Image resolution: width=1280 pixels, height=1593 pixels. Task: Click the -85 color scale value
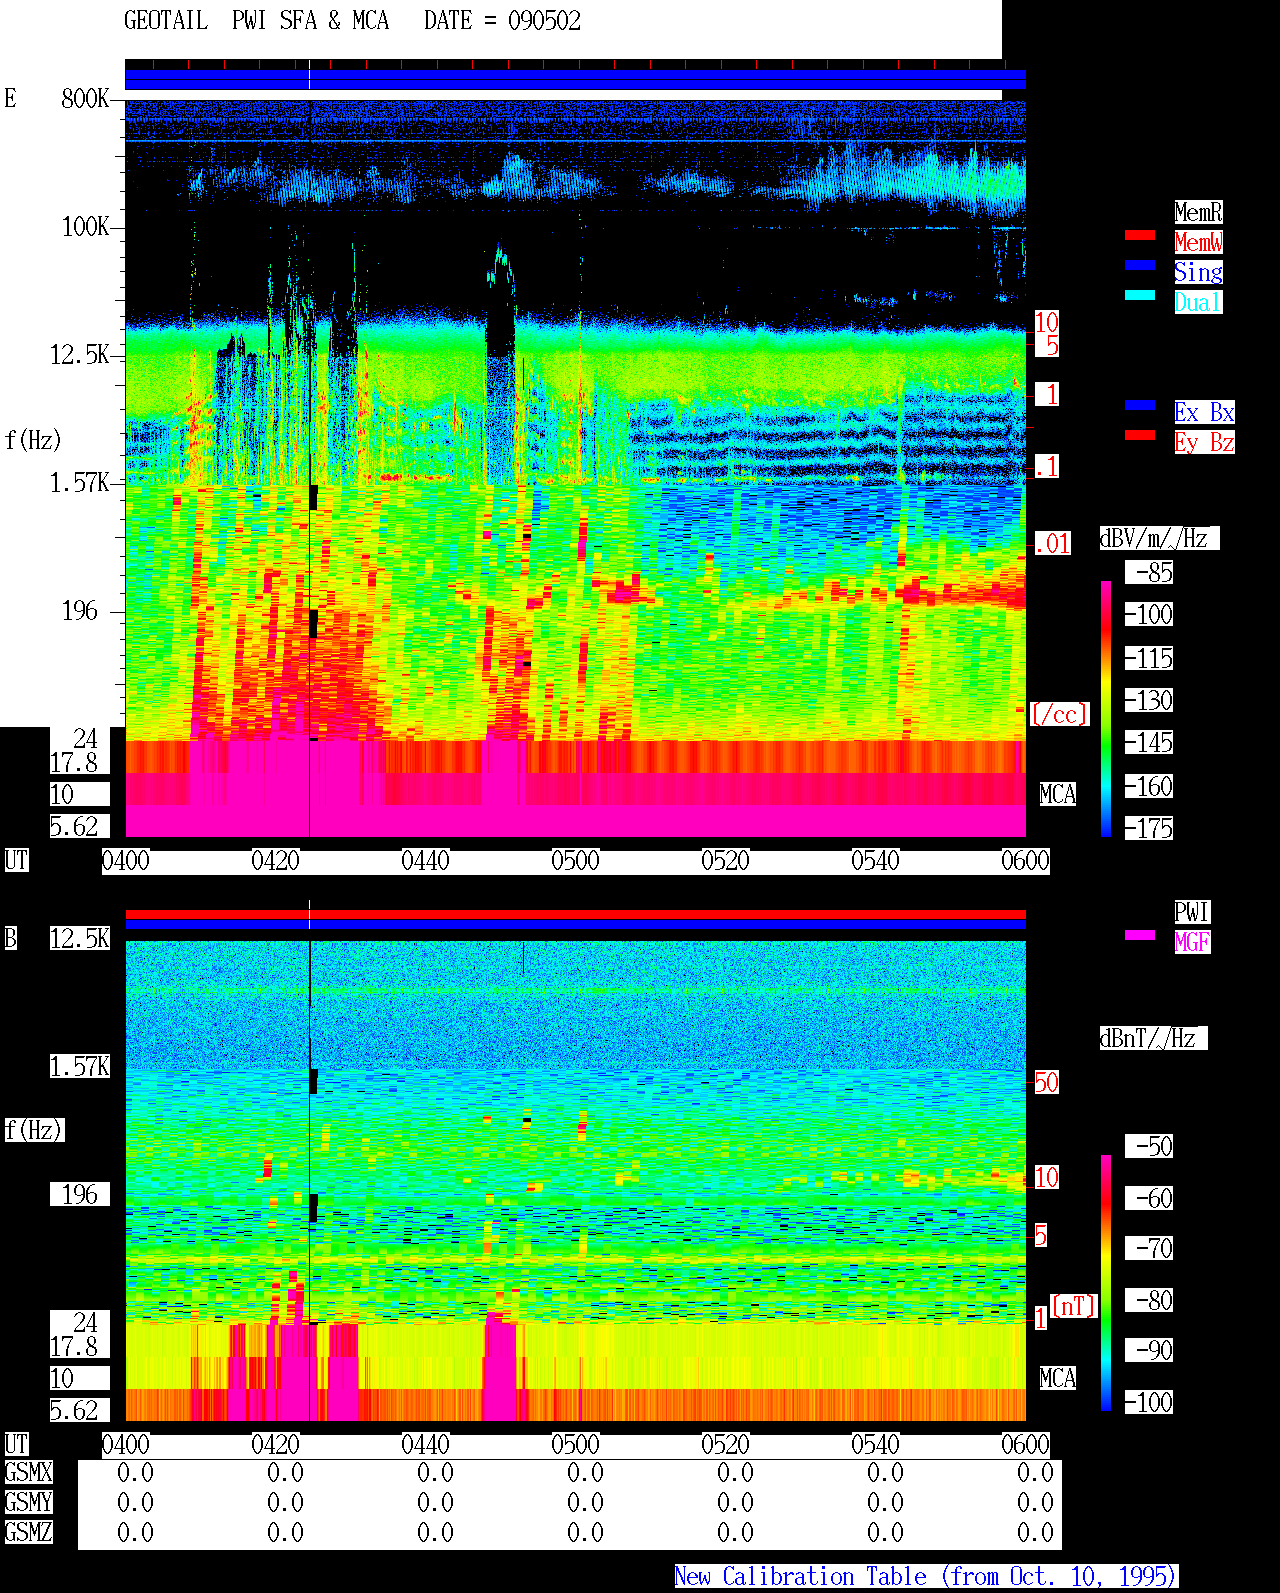tap(1150, 572)
